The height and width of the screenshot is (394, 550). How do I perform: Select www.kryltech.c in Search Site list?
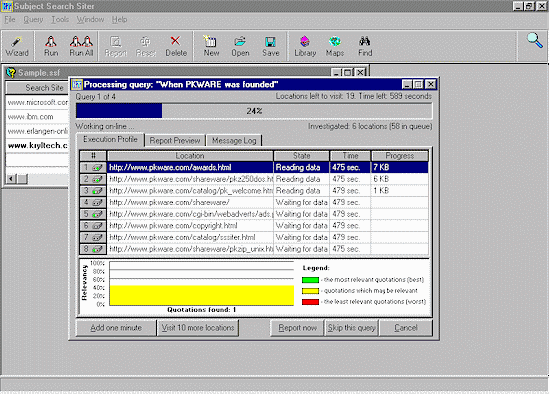(x=37, y=146)
